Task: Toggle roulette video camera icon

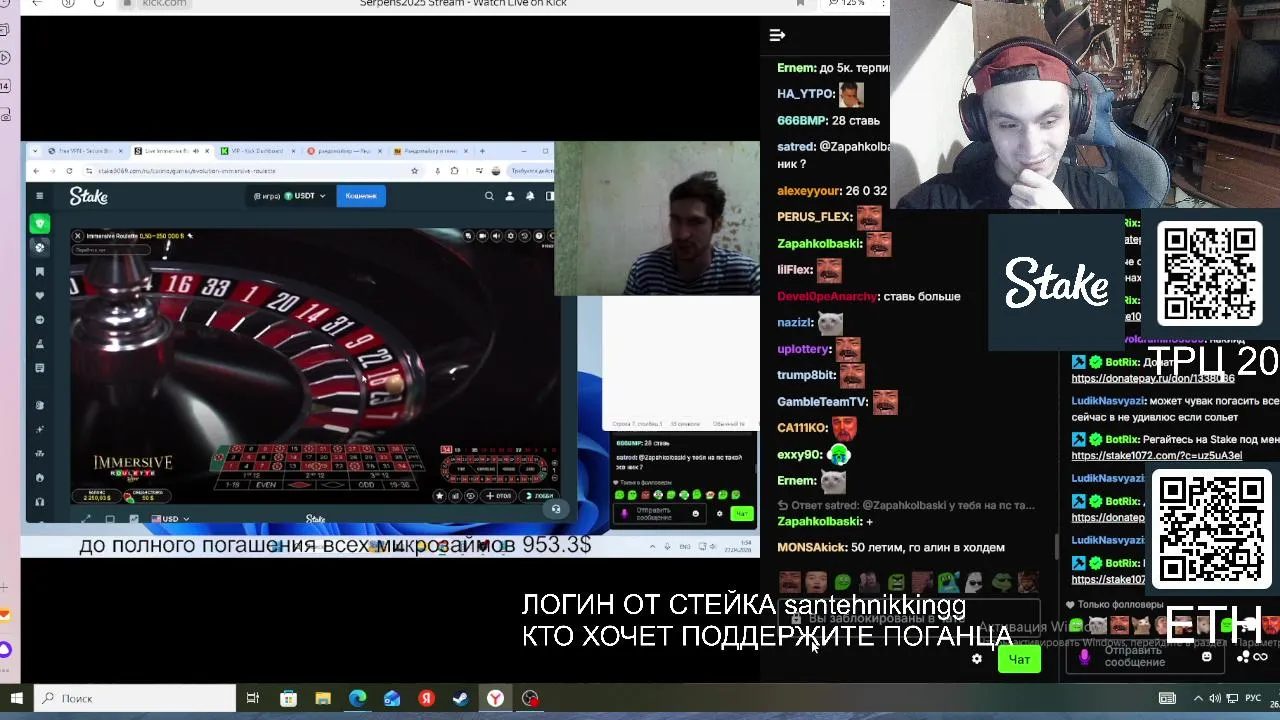Action: 483,236
